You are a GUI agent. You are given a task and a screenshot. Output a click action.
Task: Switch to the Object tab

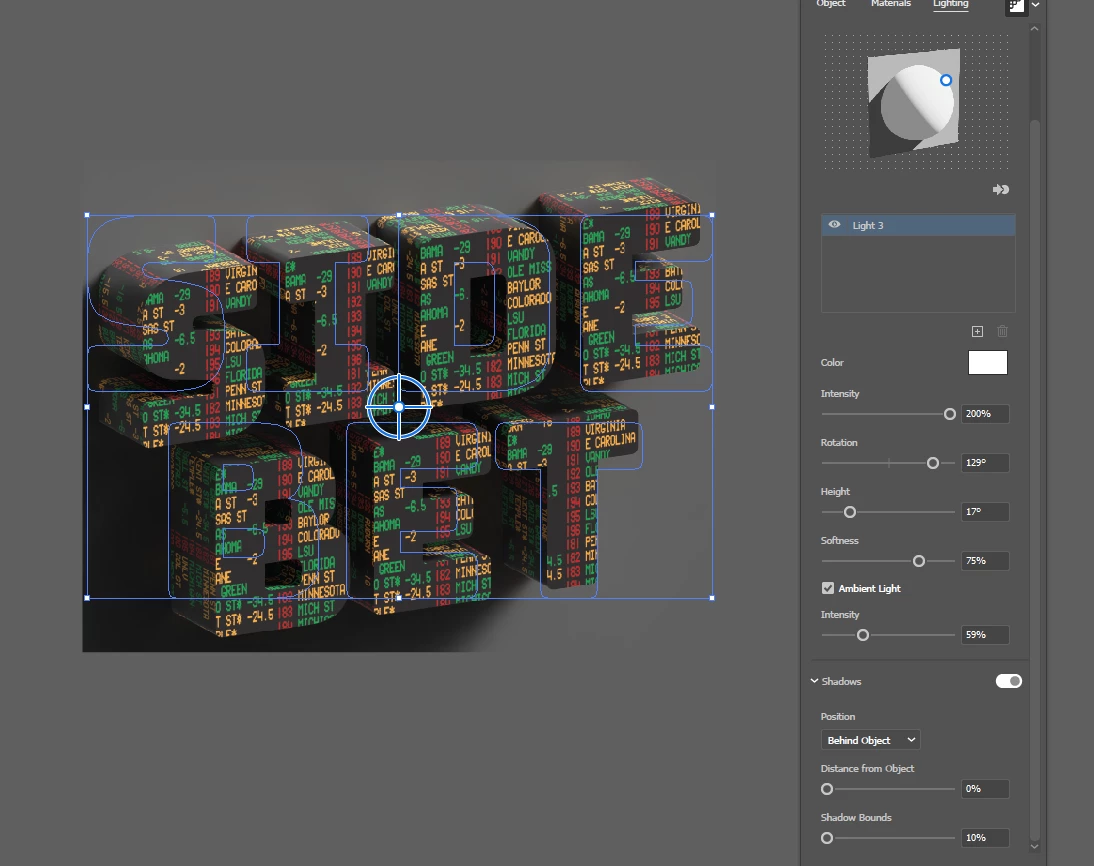[x=830, y=3]
